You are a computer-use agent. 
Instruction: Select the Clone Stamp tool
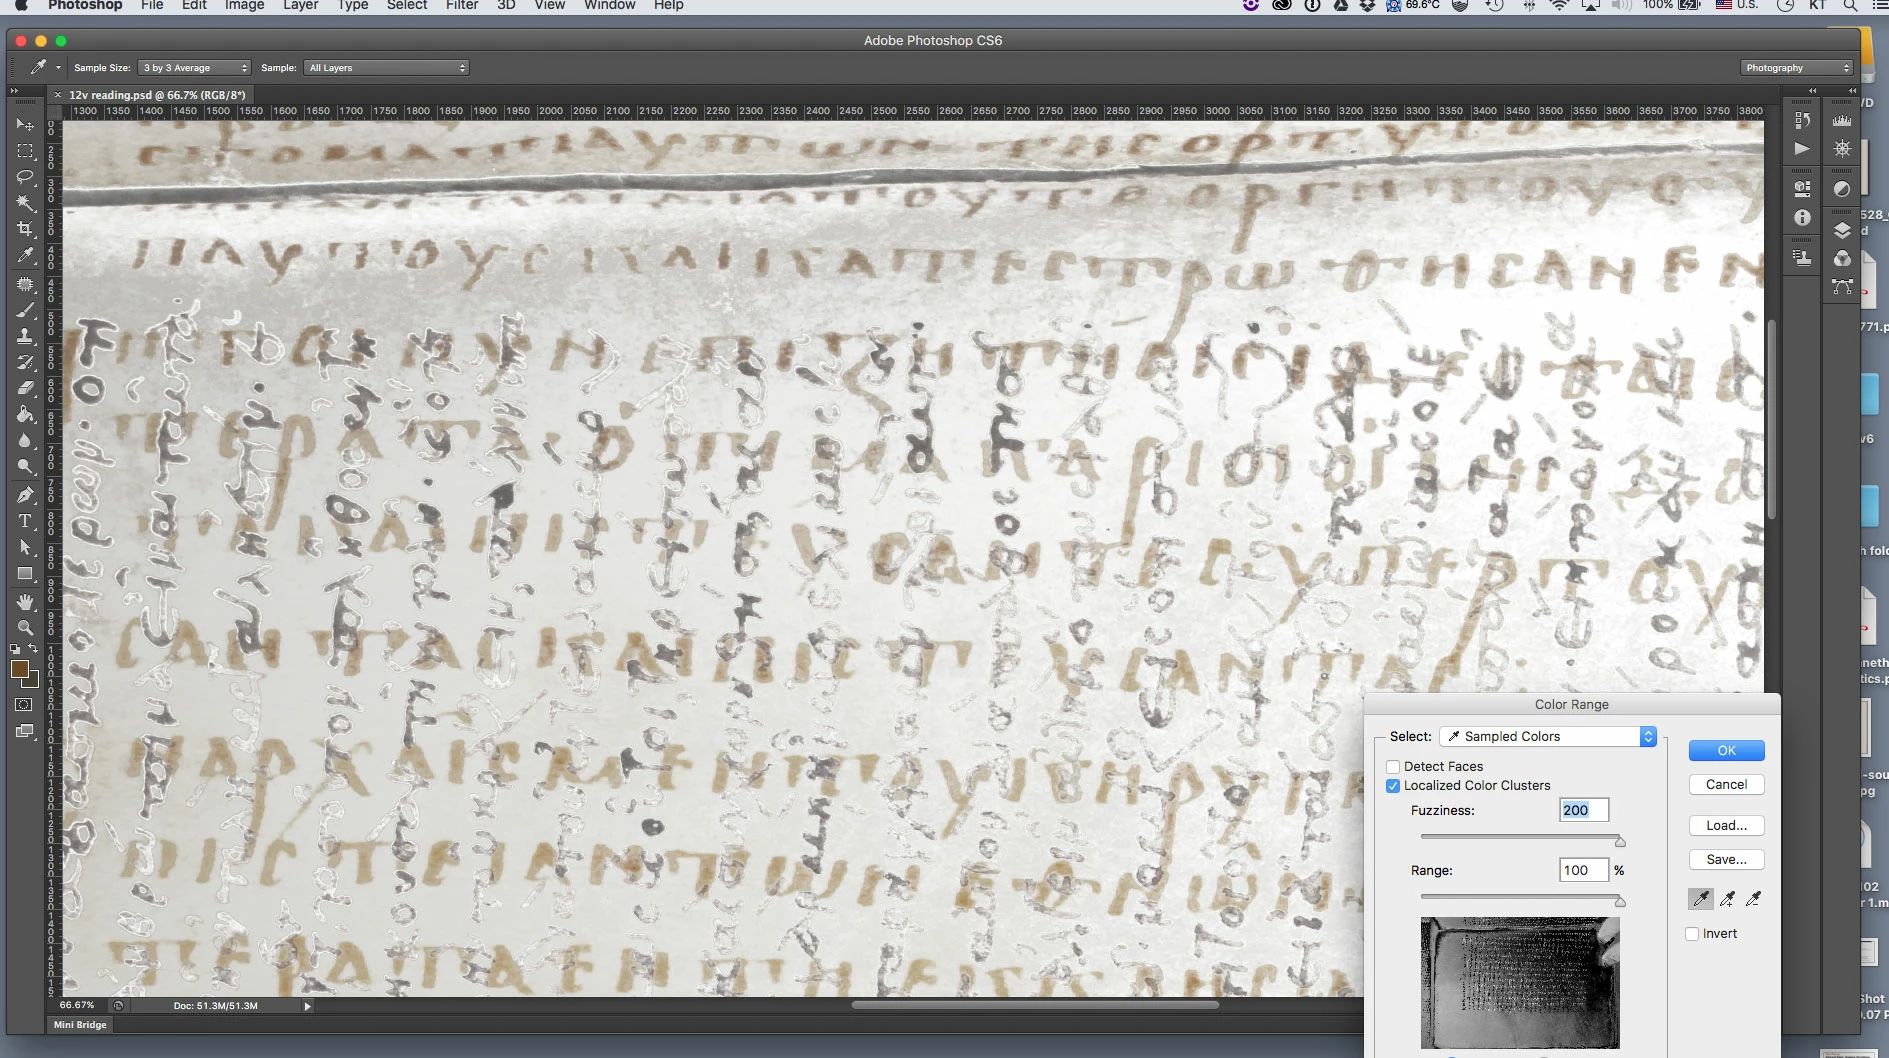click(x=25, y=336)
